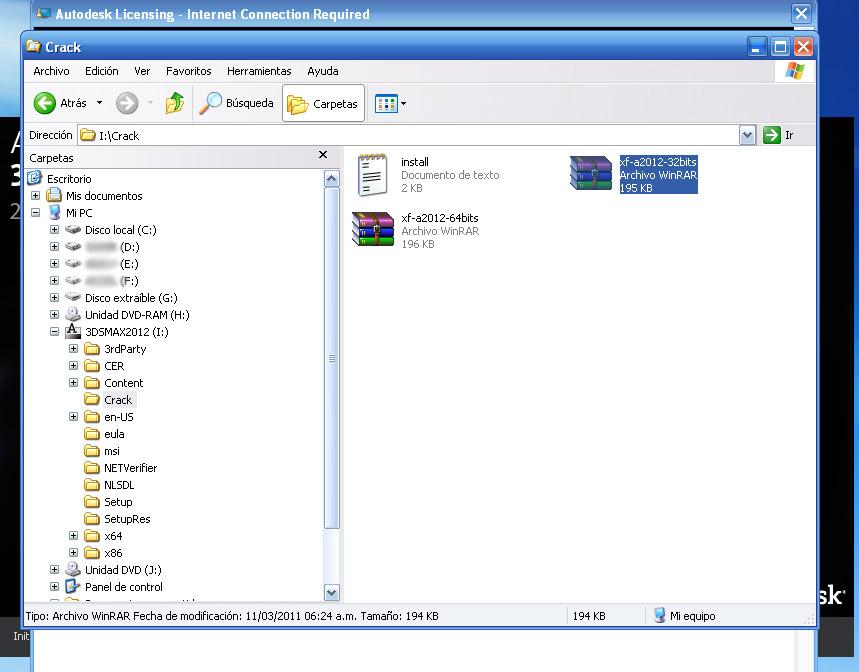Select Panel de control icon
The height and width of the screenshot is (672, 859).
pos(73,586)
